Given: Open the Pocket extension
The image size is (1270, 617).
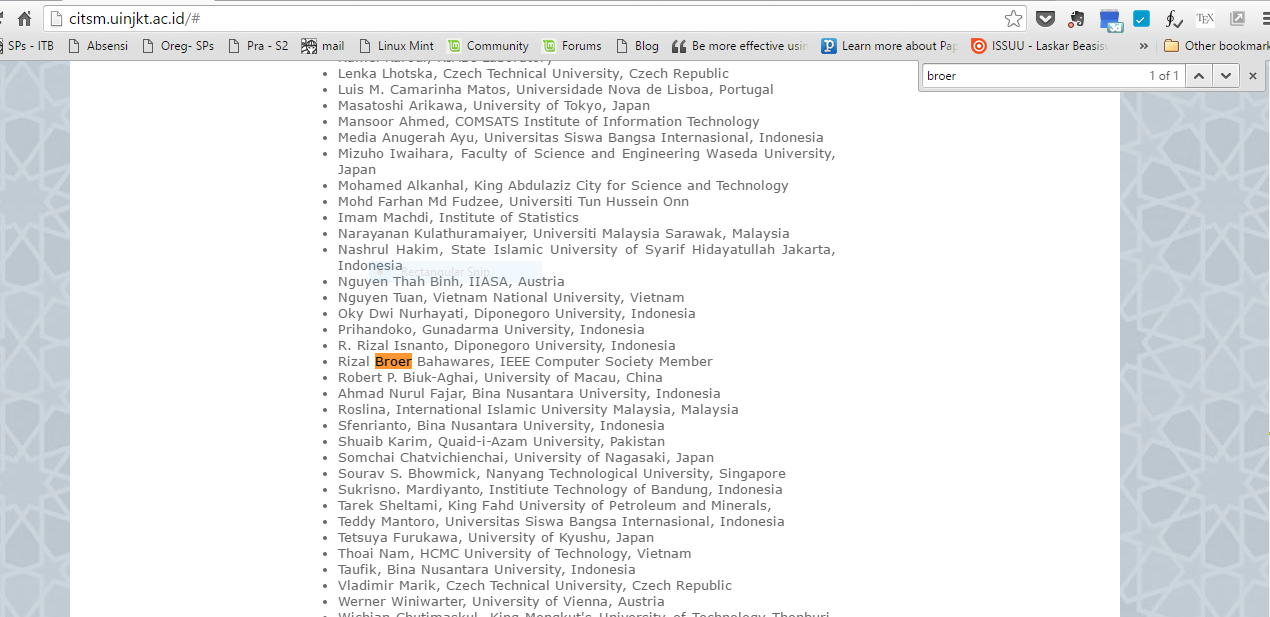Looking at the screenshot, I should (1045, 18).
